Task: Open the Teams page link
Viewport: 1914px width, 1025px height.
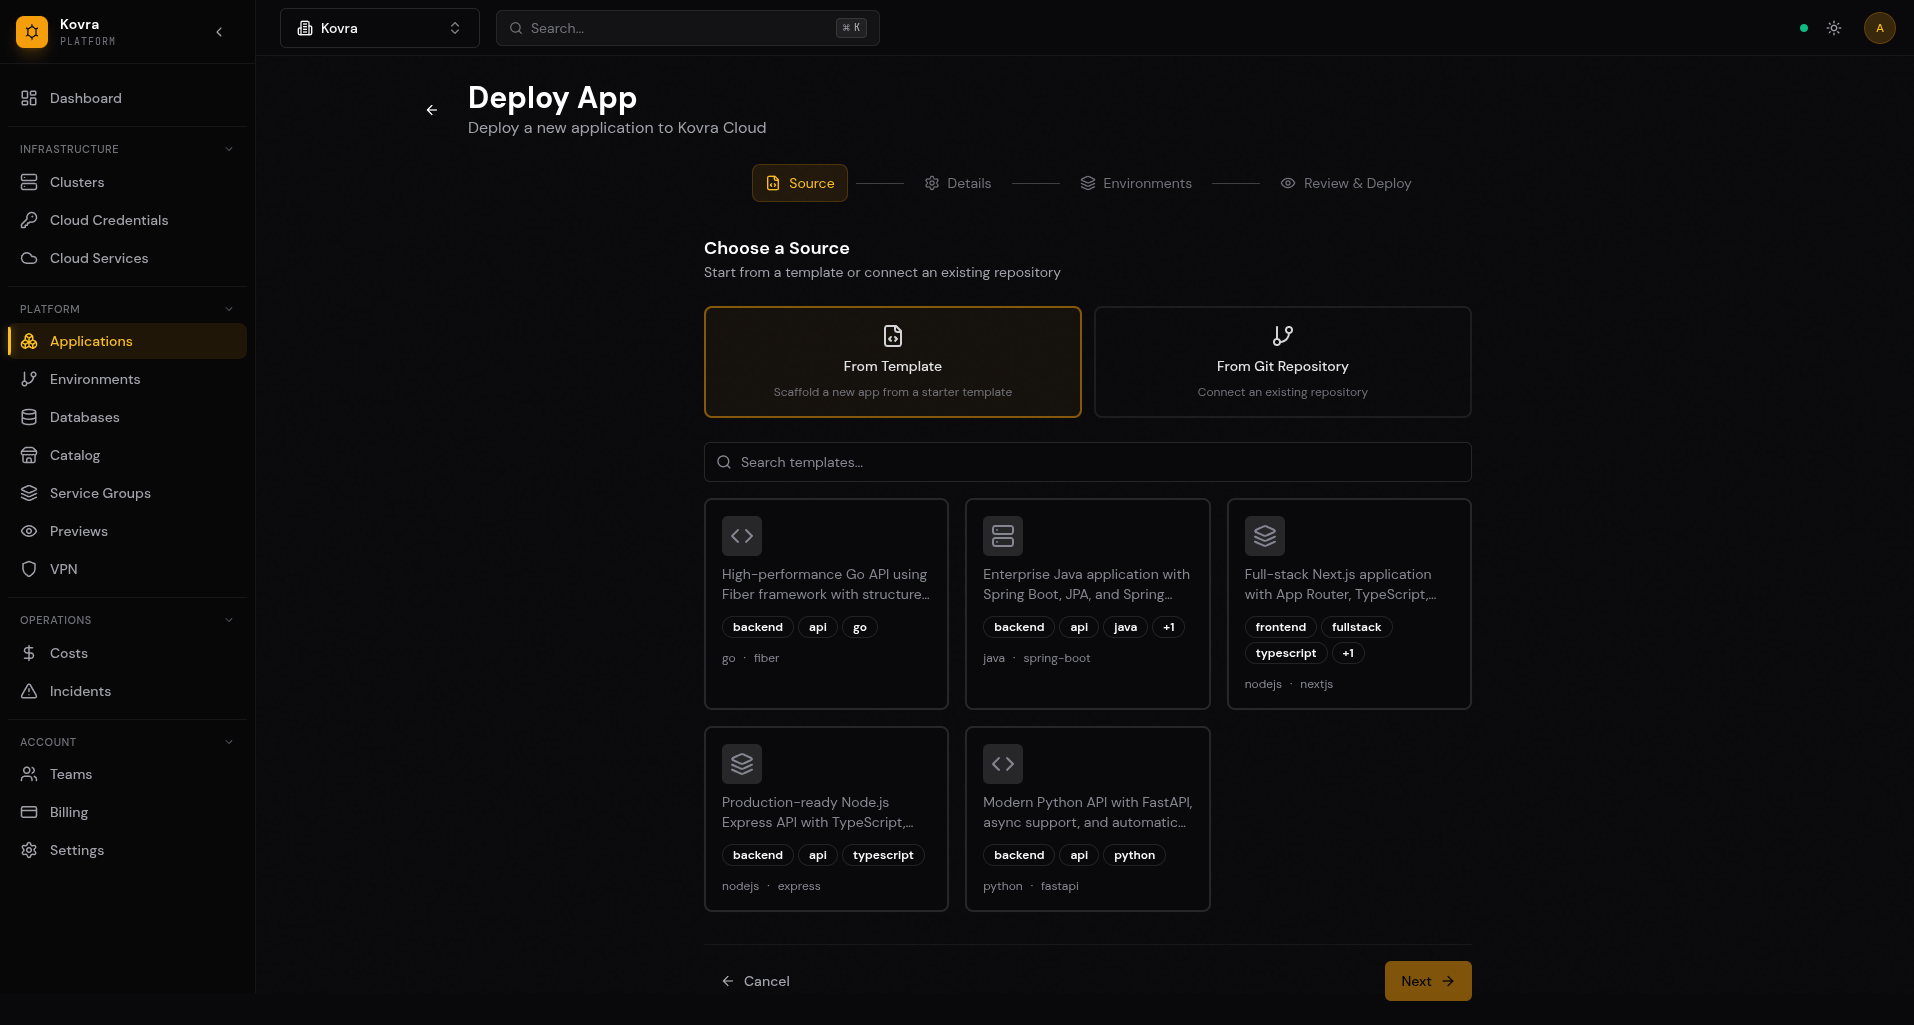Action: 127,774
